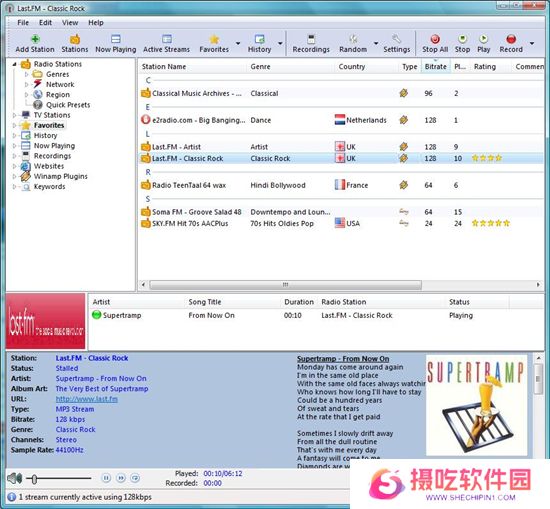The width and height of the screenshot is (550, 509).
Task: Click the round button right of skip forward
Action: tap(135, 478)
